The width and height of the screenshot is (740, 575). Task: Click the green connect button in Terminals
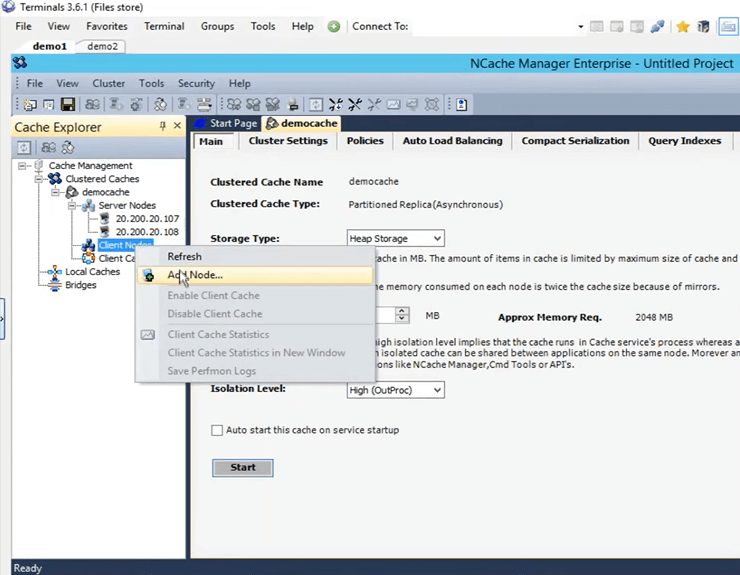point(334,26)
